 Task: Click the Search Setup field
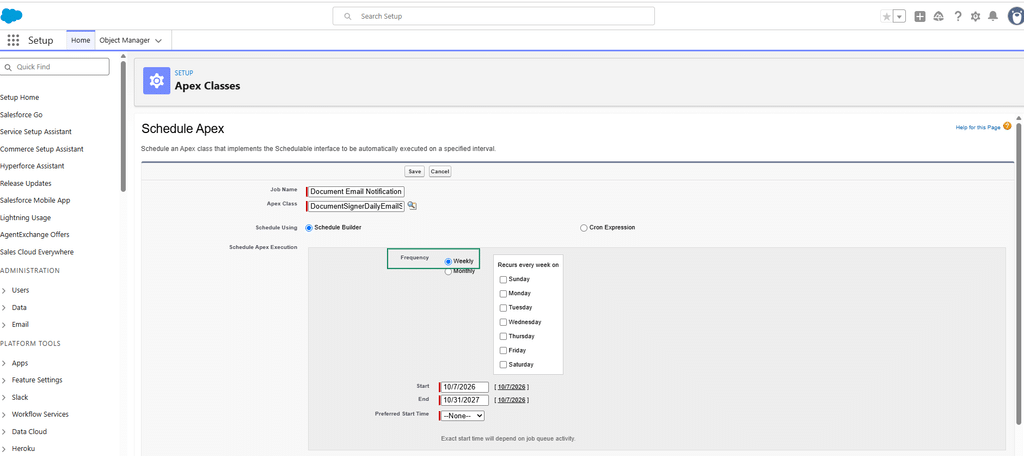[x=493, y=16]
